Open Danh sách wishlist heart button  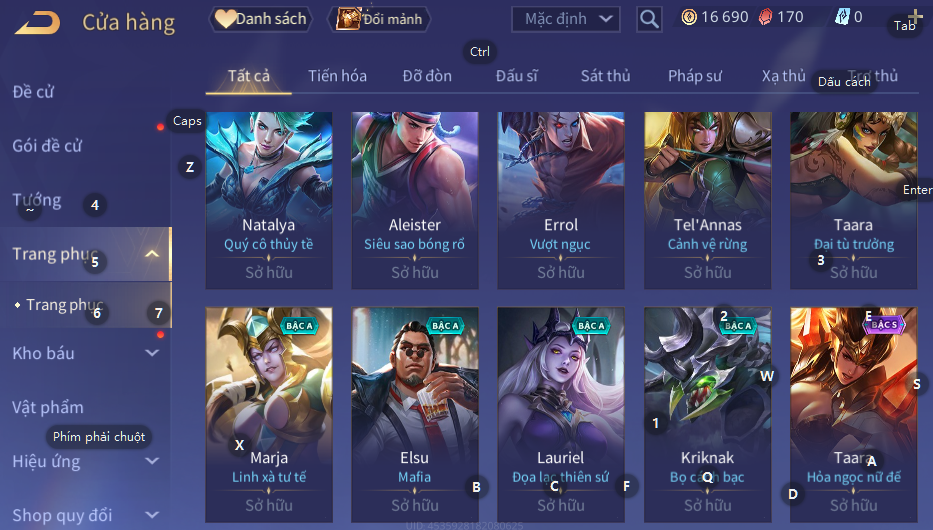tap(261, 19)
